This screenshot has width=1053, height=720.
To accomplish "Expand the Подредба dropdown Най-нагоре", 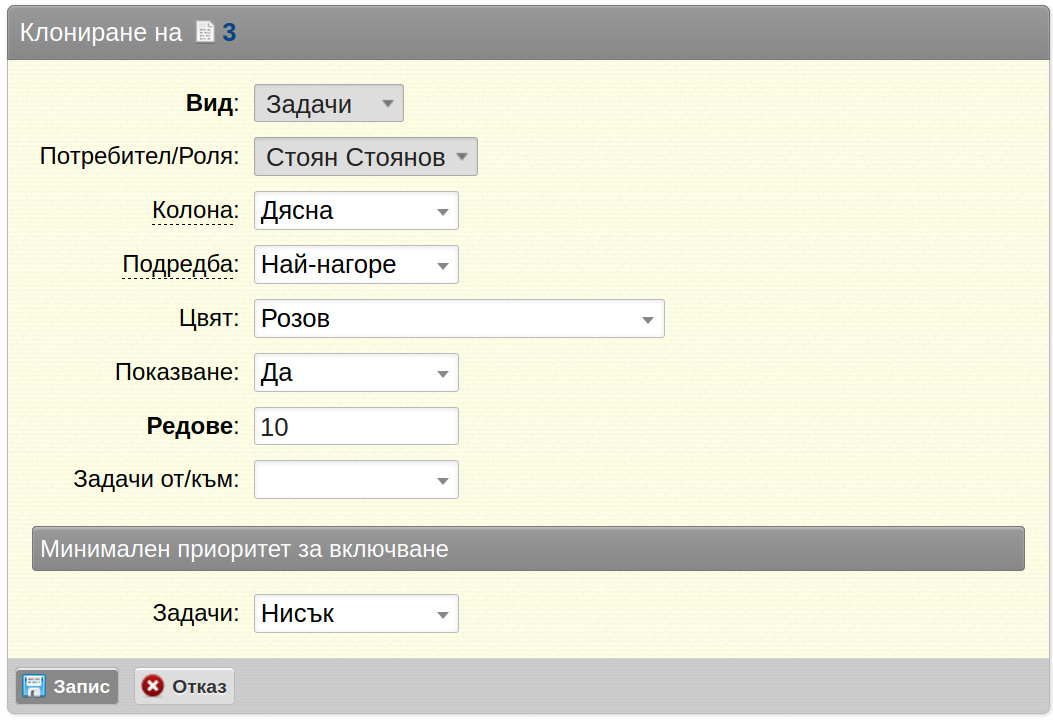I will point(356,265).
